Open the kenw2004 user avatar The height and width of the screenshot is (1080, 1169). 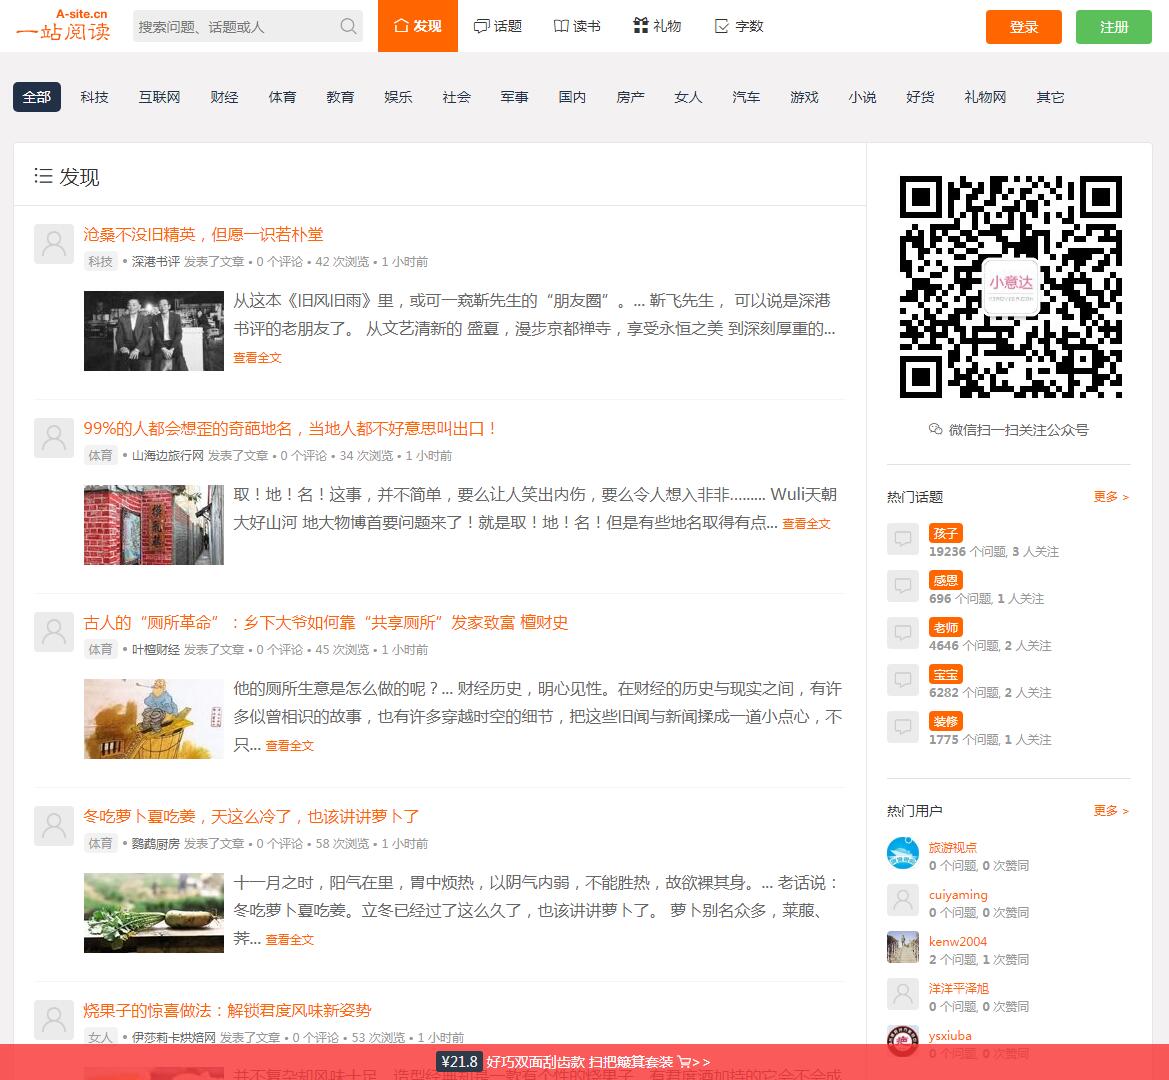pos(902,948)
